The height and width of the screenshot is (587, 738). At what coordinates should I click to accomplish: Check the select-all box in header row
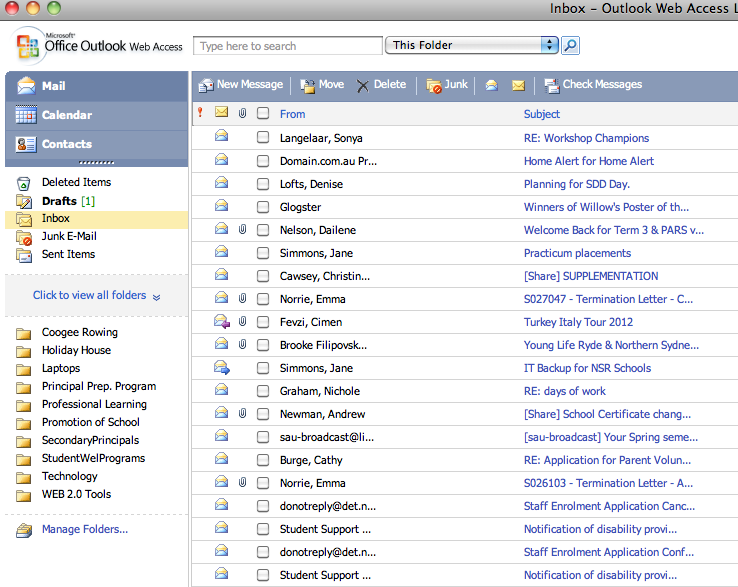coord(263,114)
